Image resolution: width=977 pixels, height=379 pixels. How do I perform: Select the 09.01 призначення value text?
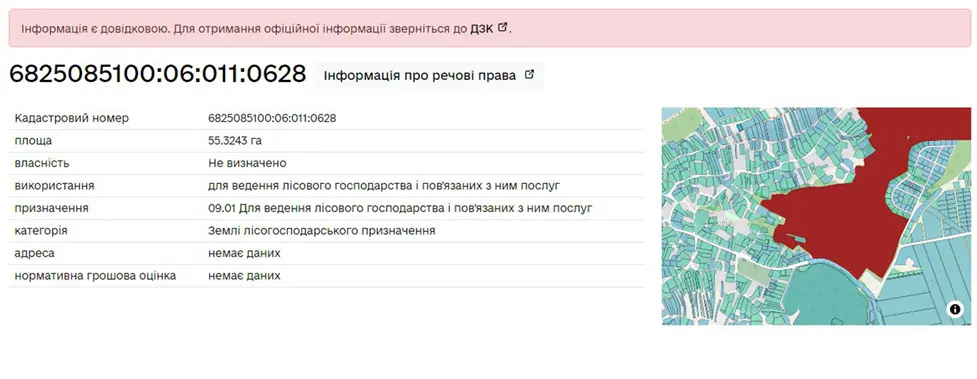coord(400,208)
